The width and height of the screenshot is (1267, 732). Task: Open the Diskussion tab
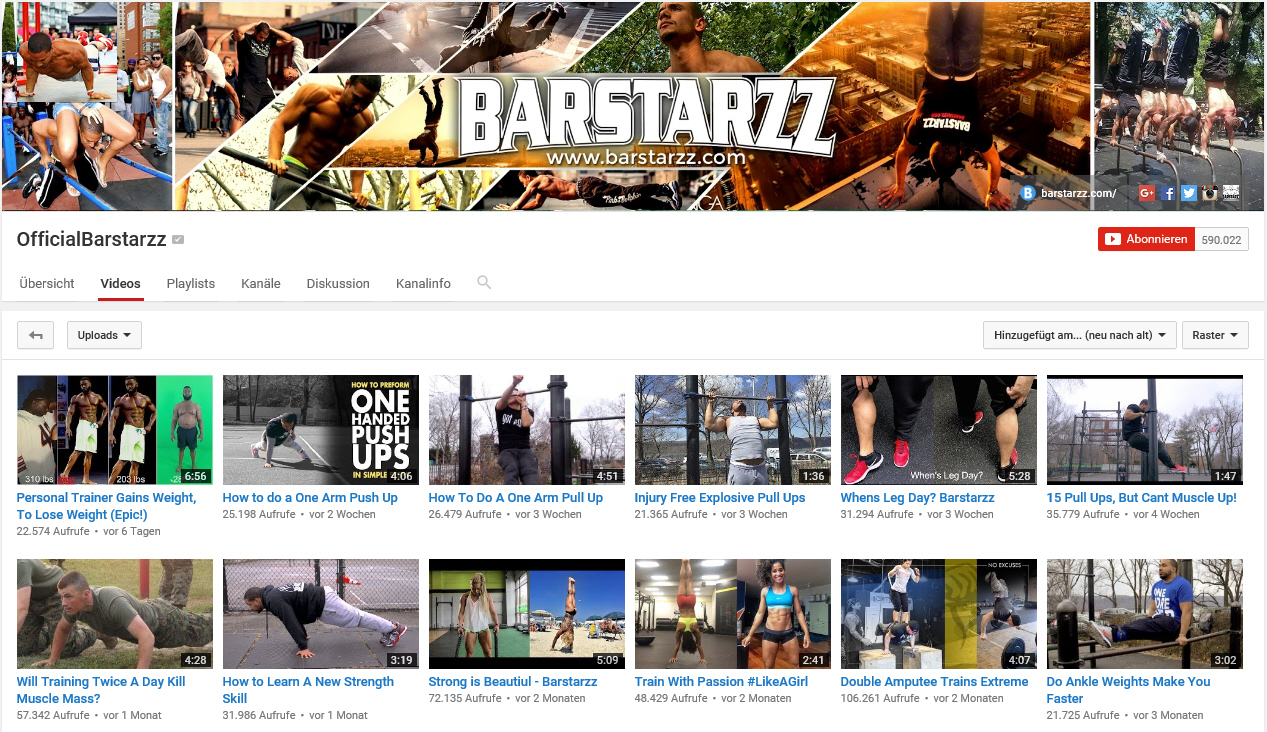point(338,283)
